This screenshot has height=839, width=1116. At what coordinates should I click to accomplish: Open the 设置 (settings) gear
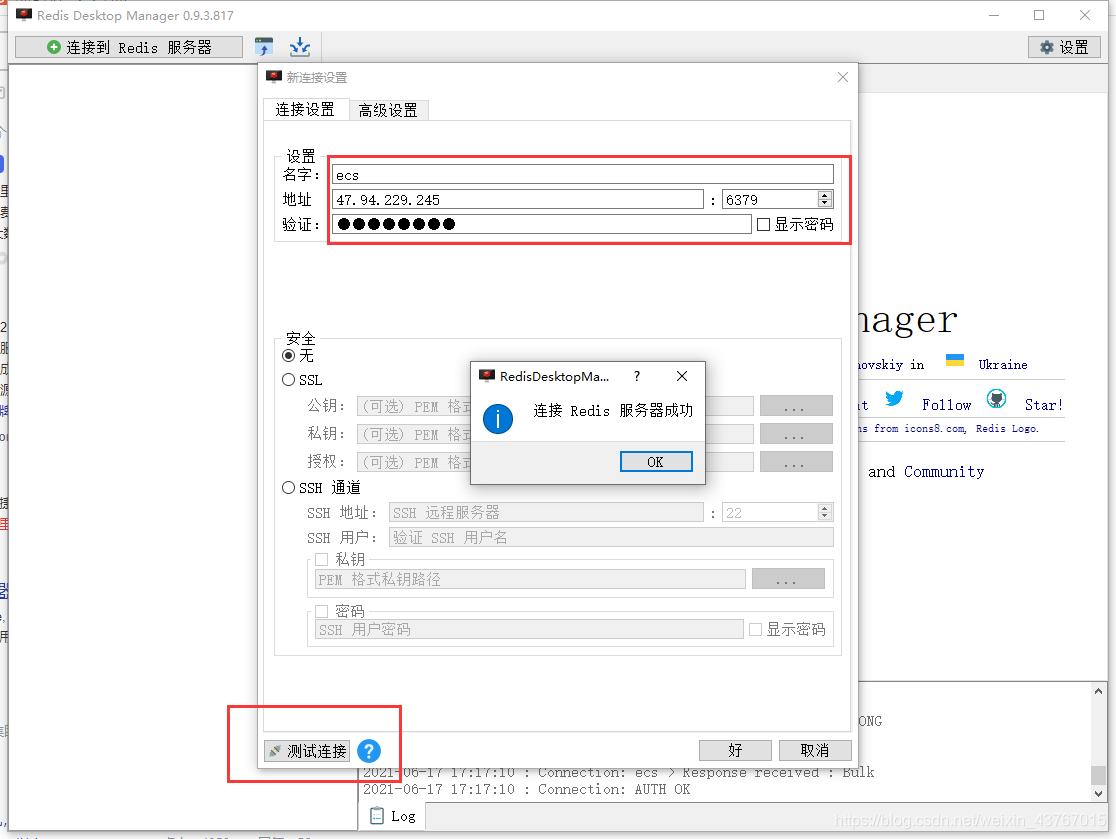point(1063,46)
